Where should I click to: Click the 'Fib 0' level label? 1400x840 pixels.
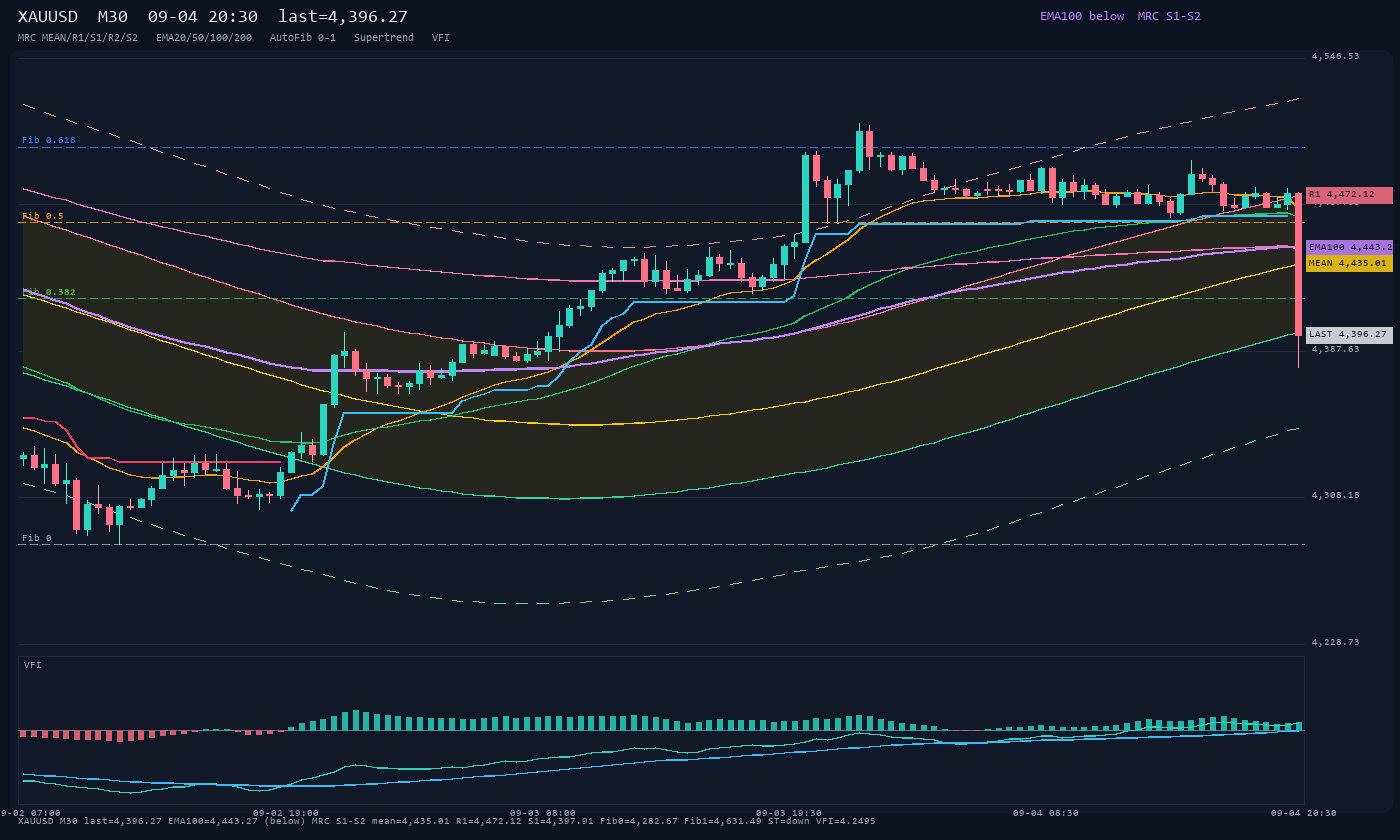click(37, 538)
